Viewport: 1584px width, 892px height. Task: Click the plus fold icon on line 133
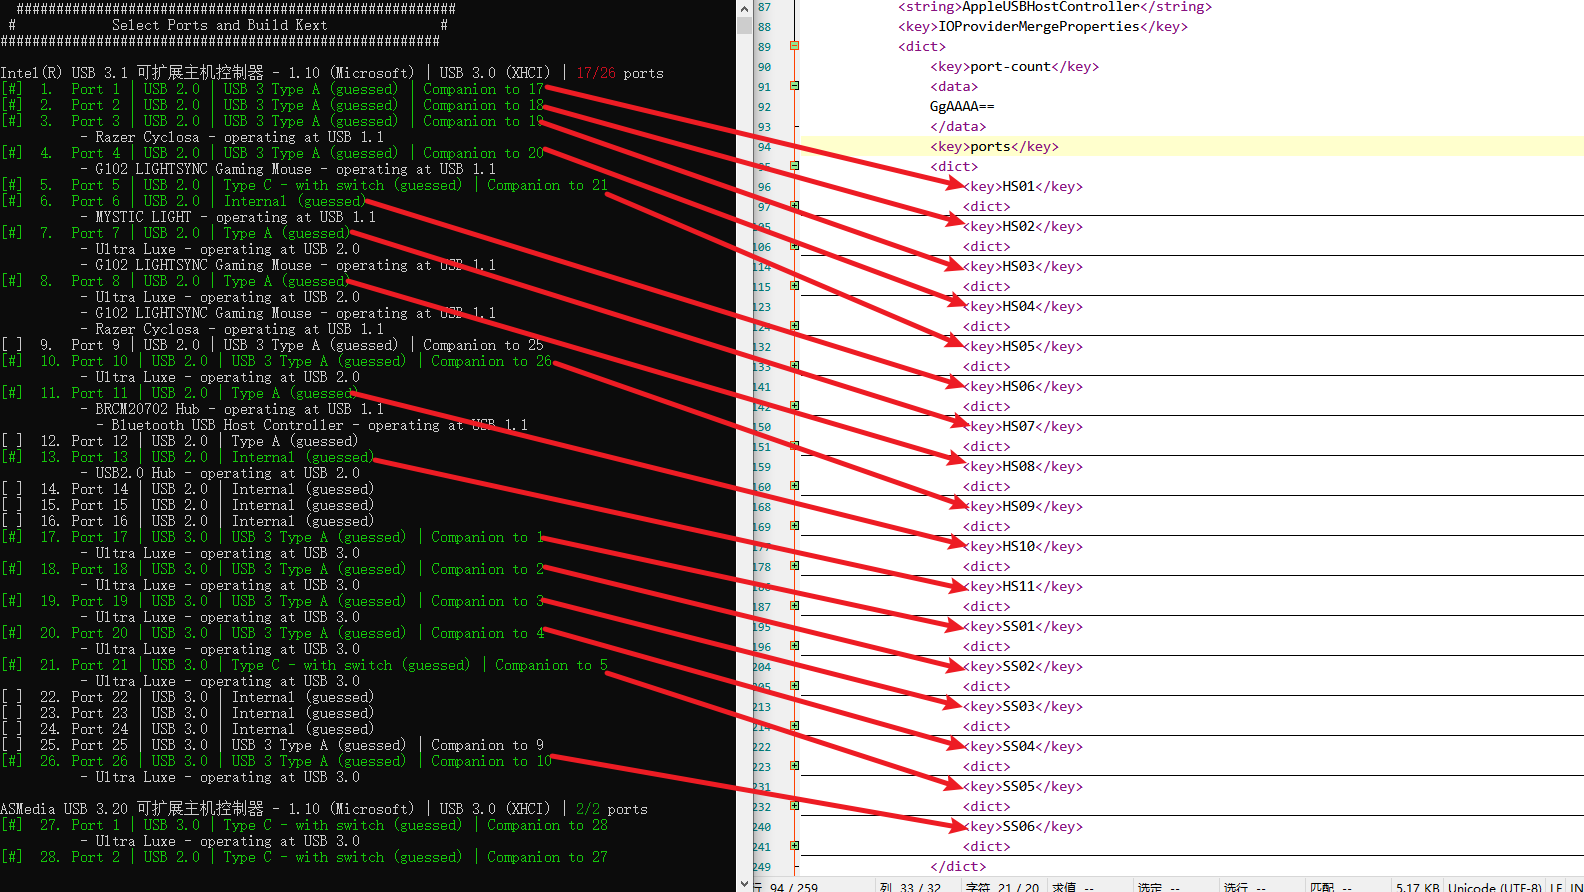point(794,366)
